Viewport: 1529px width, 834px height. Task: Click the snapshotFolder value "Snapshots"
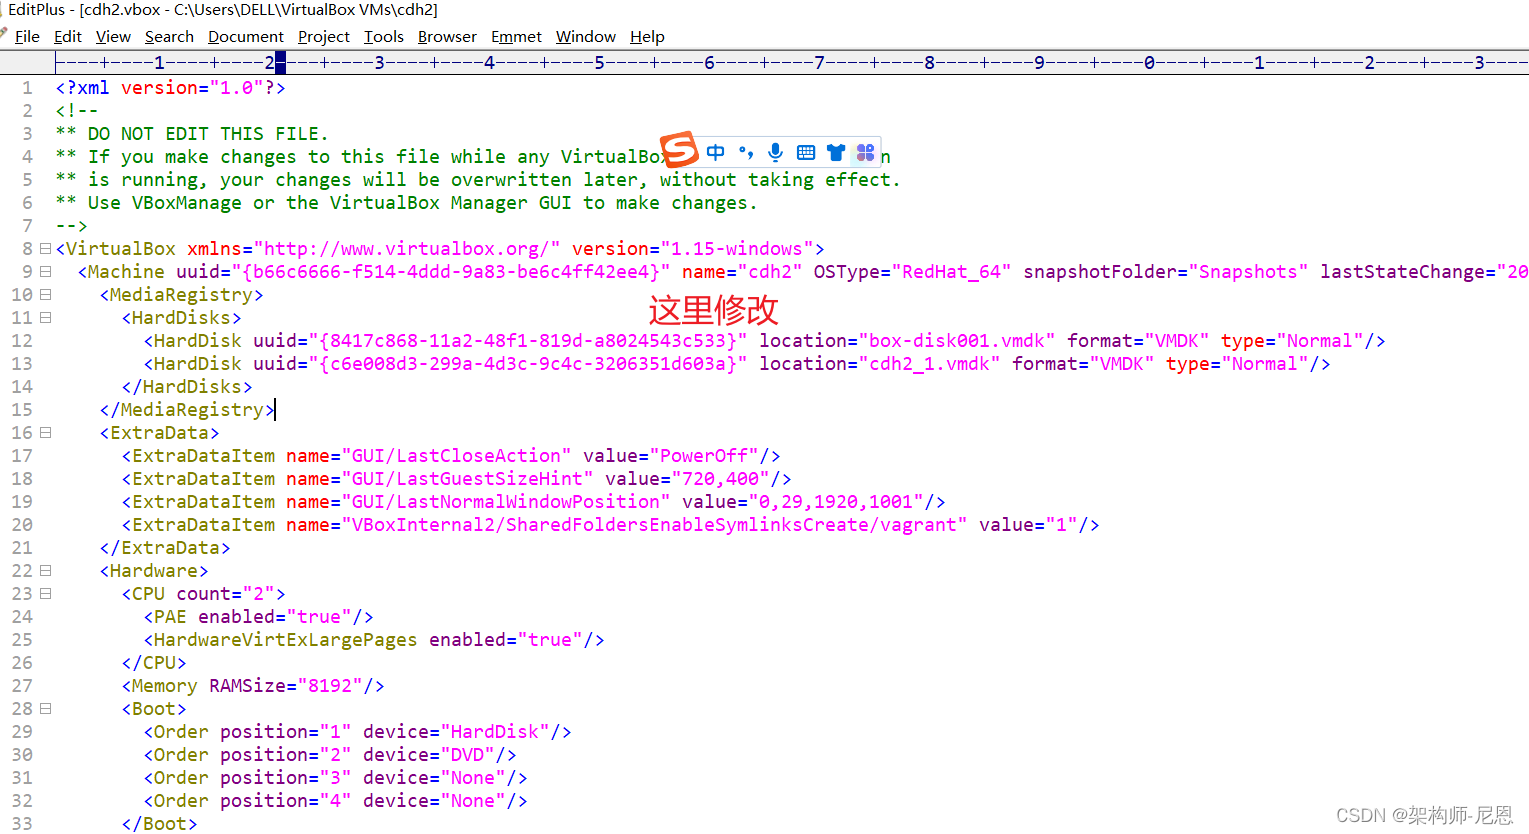pos(1248,272)
